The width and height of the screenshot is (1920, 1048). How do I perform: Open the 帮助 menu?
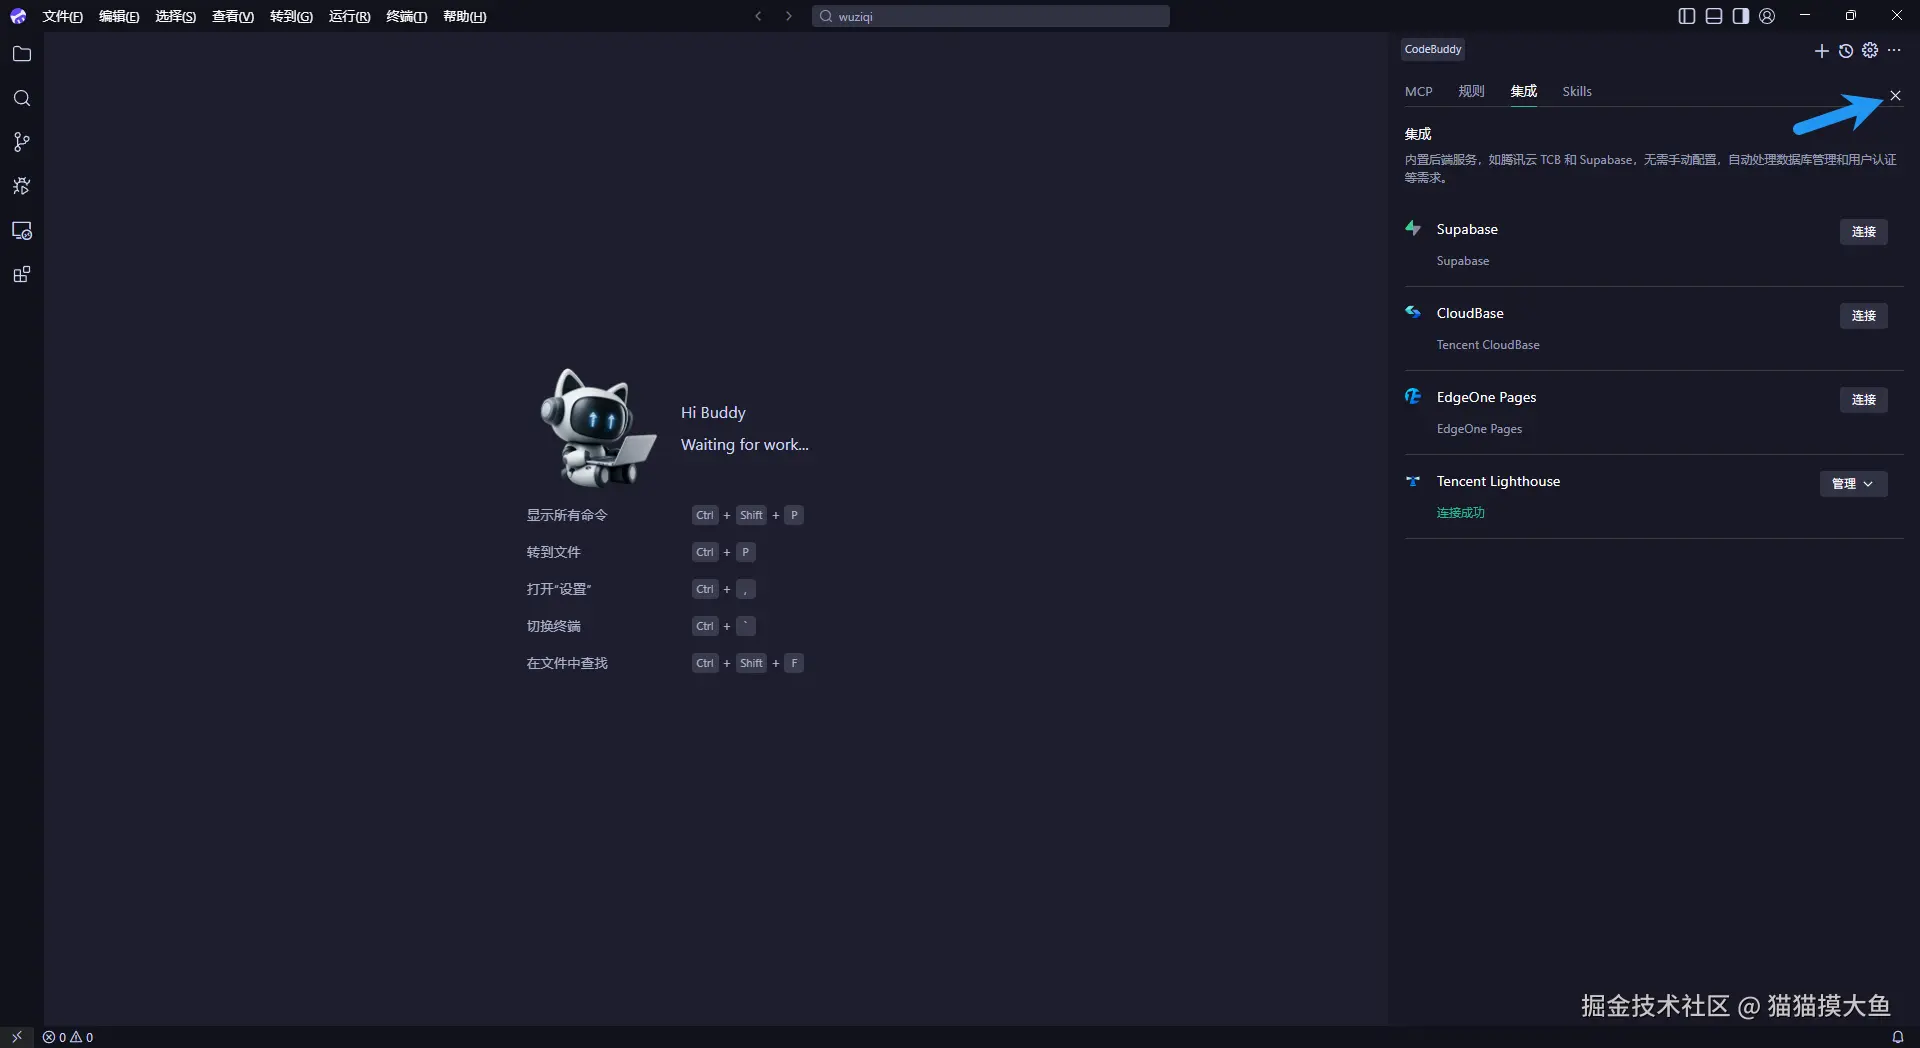click(x=464, y=16)
